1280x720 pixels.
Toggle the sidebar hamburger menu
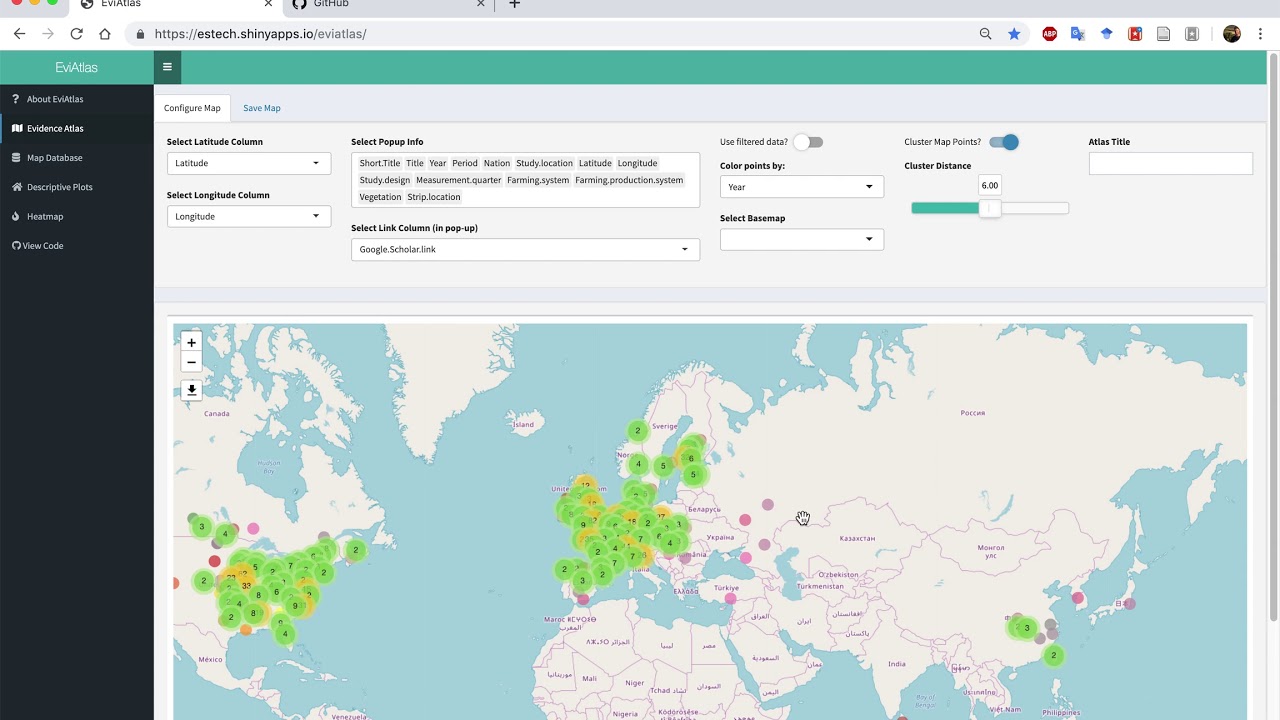pyautogui.click(x=167, y=67)
